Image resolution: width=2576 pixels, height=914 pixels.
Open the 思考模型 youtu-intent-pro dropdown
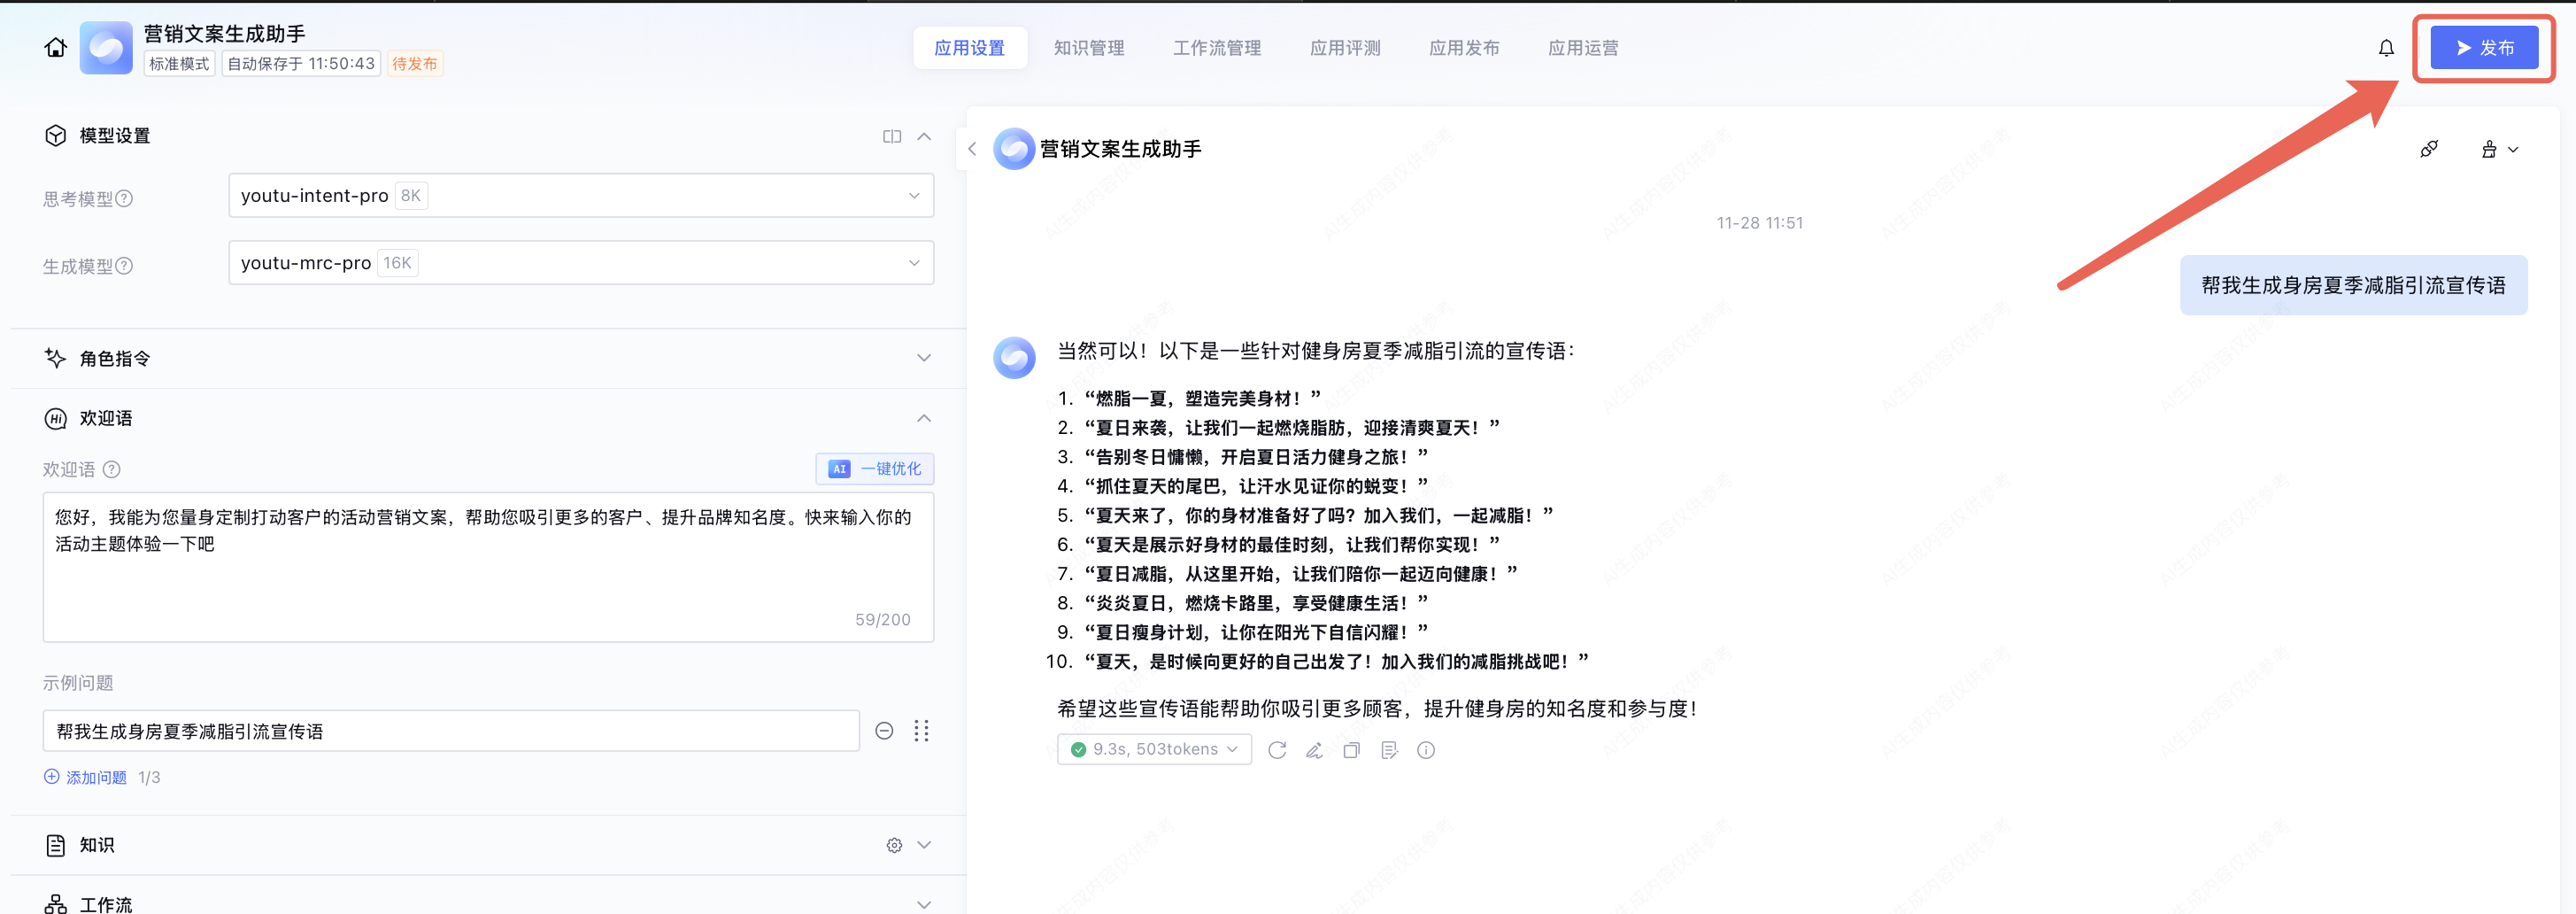click(581, 196)
